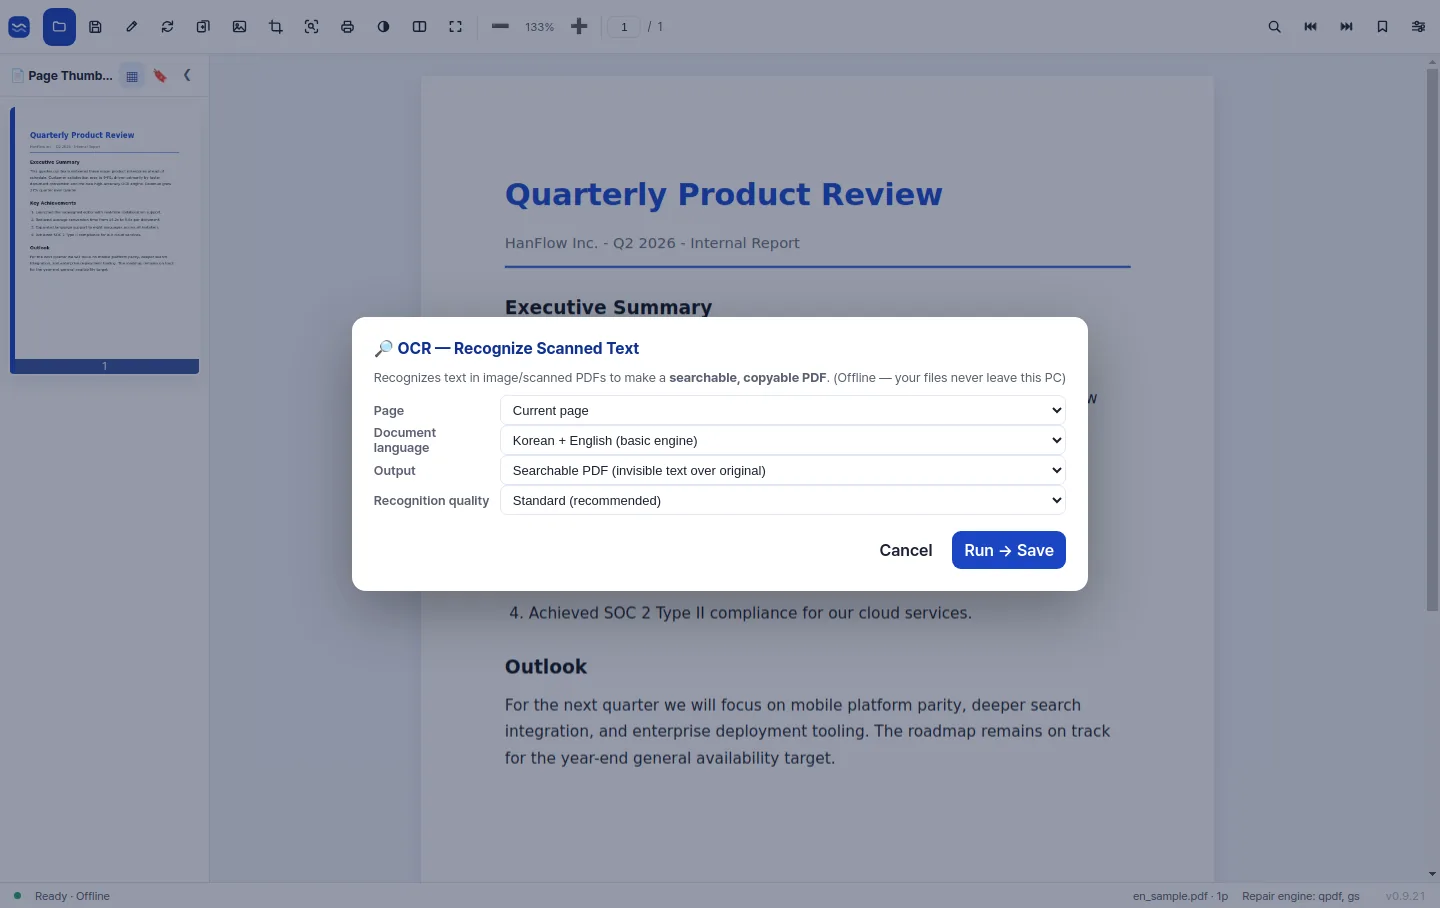Click the wave app logo icon

click(19, 27)
